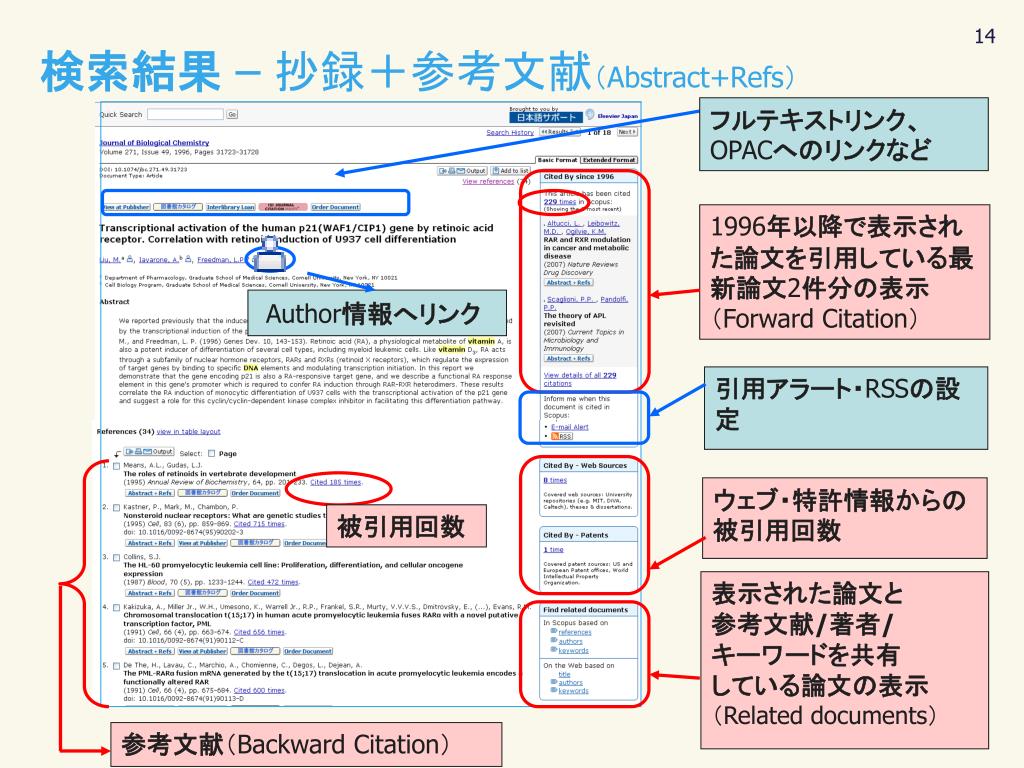Viewport: 1024px width, 768px height.
Task: Focus the Quick Search input field
Action: point(185,114)
